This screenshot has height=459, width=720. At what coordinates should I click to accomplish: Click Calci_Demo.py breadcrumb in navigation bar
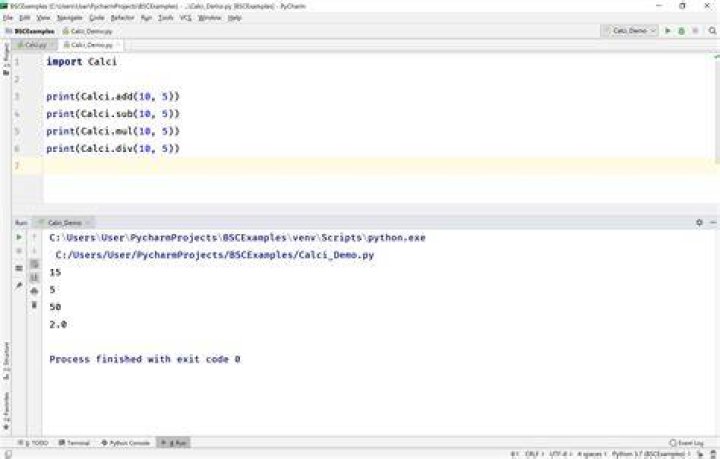pos(88,31)
